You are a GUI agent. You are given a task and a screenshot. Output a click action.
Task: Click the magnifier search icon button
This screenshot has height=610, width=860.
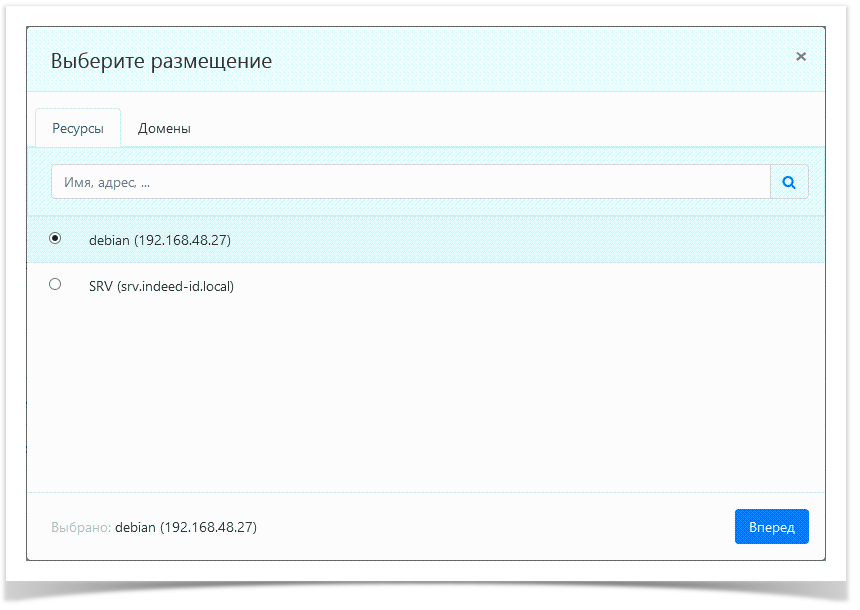click(789, 183)
